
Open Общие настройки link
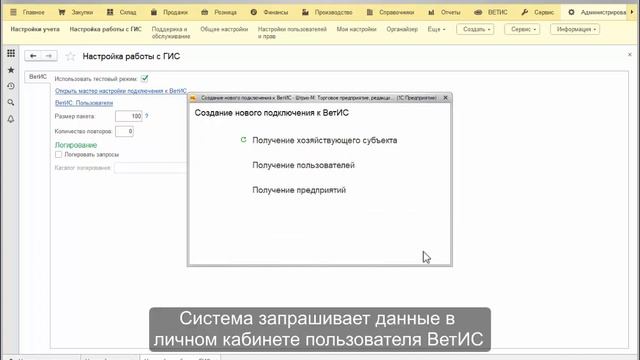[x=224, y=29]
